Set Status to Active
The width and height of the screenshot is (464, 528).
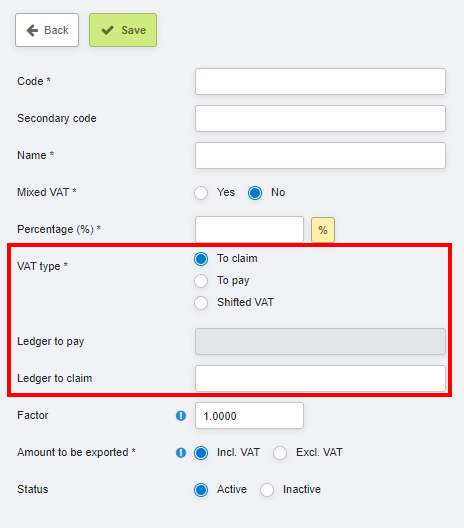point(201,490)
